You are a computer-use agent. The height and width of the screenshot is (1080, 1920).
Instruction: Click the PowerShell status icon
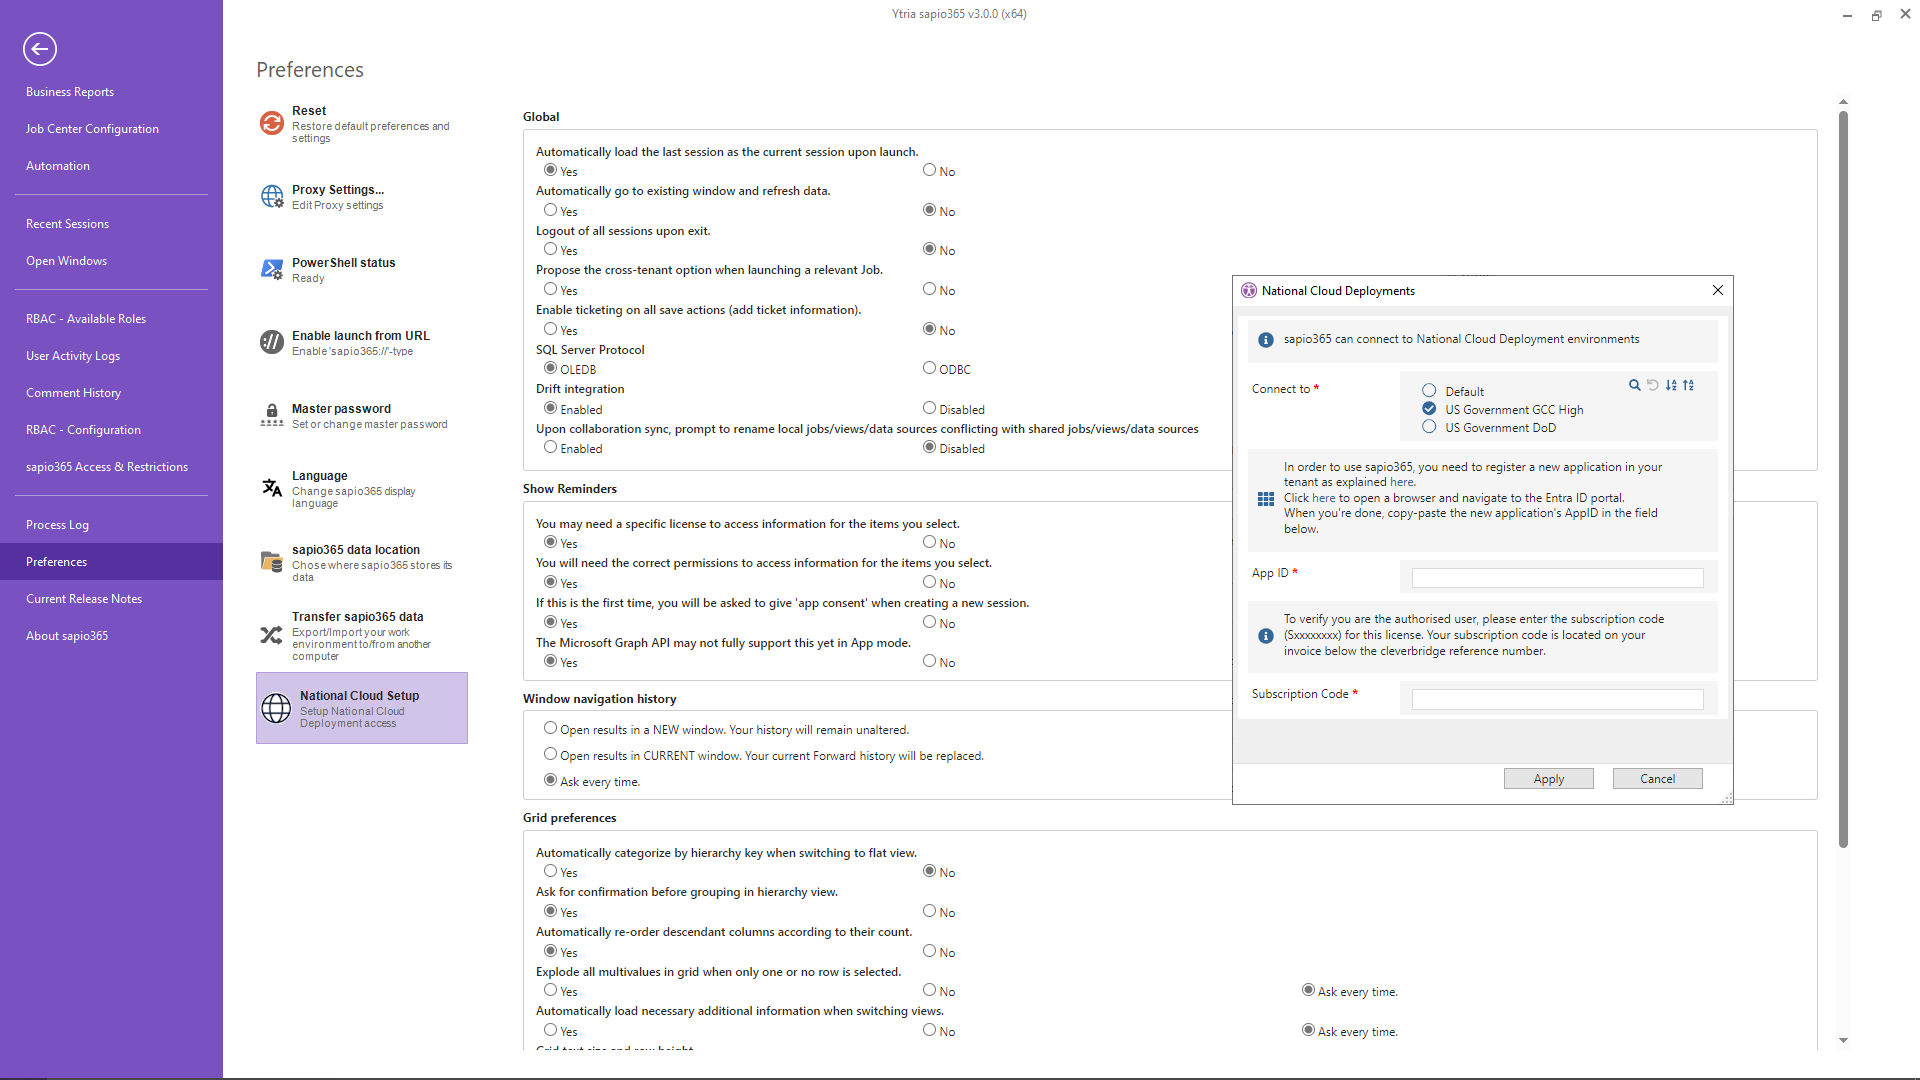coord(272,269)
